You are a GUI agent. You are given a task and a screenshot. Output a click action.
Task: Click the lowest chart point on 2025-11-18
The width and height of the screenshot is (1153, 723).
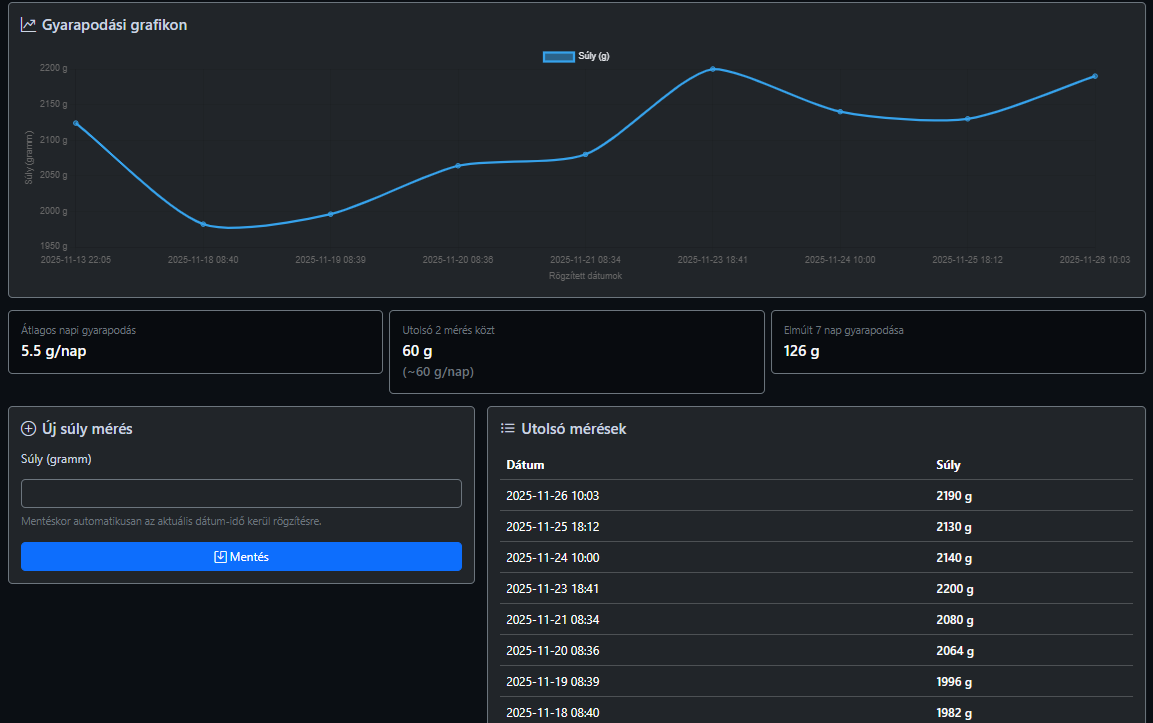tap(203, 224)
